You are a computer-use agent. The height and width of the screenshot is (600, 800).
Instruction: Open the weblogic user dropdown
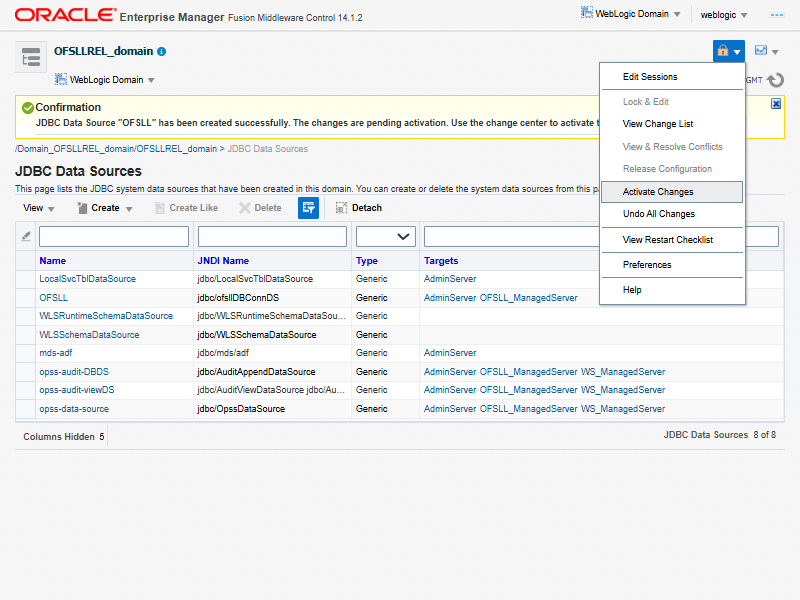724,15
